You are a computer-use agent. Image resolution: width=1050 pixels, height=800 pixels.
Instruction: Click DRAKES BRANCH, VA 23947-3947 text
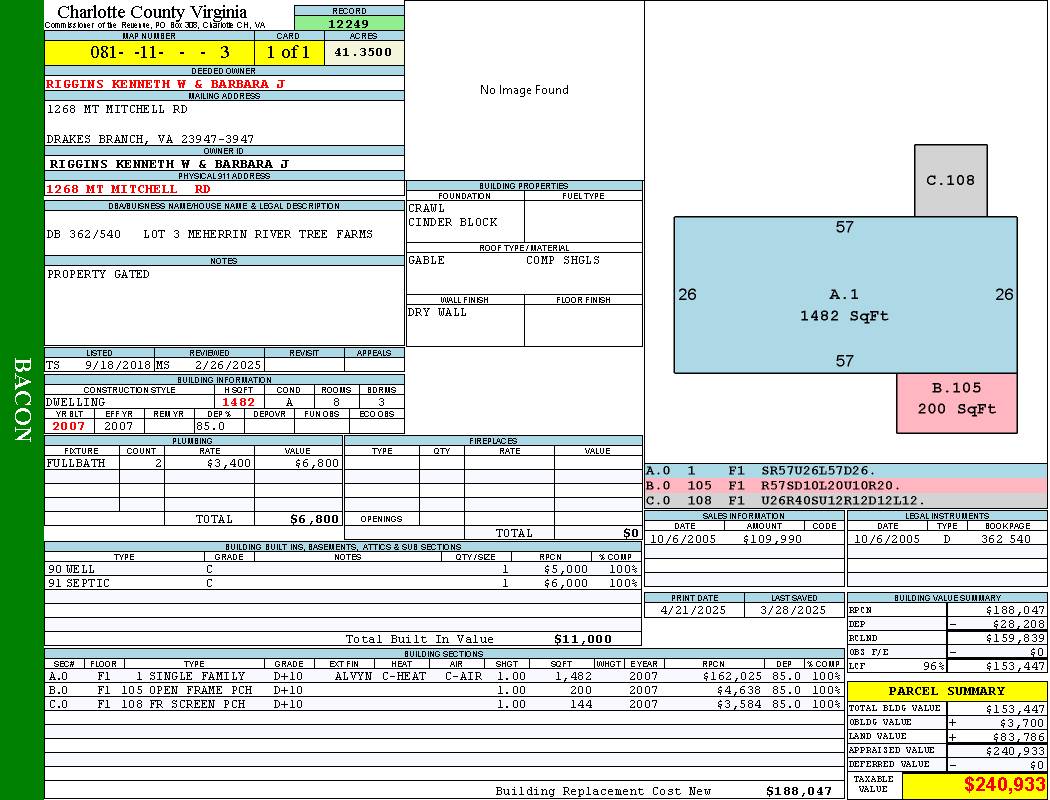point(150,139)
